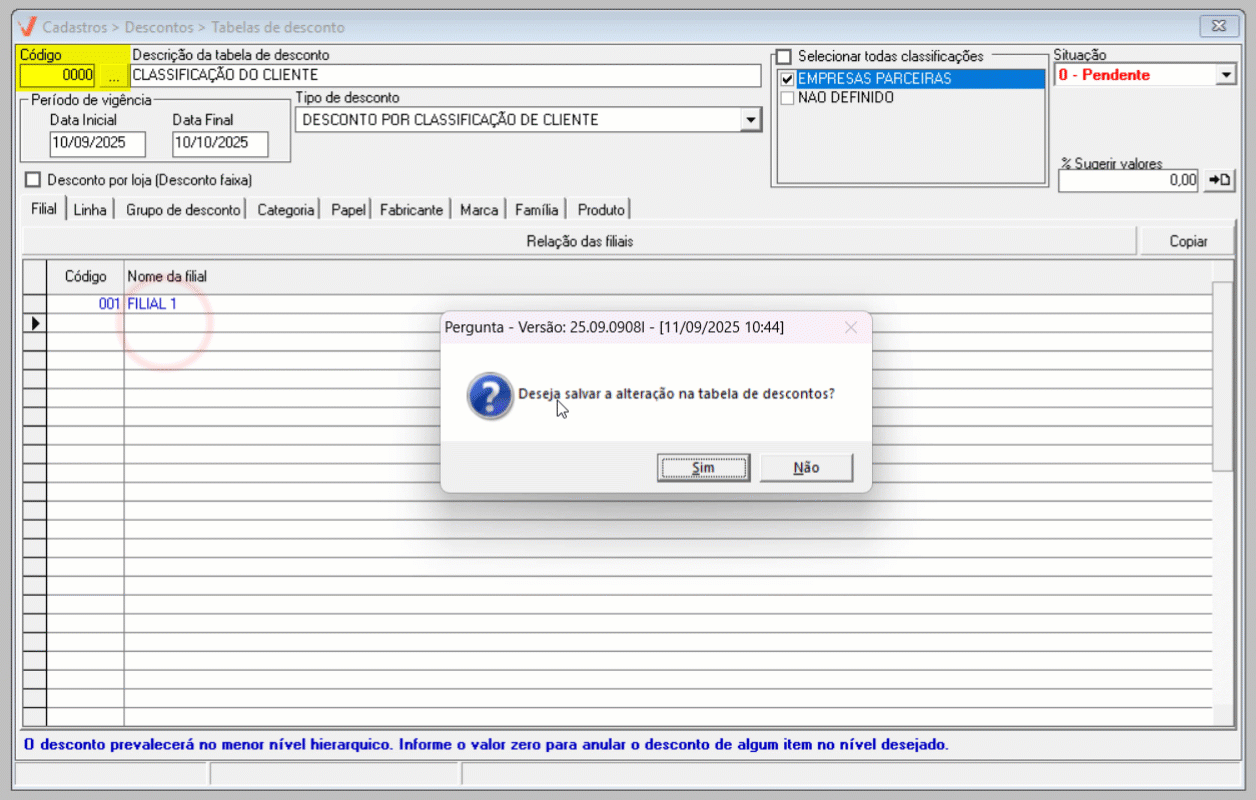1256x800 pixels.
Task: Enable Desconto por loja (Desconto faixa)
Action: coord(33,180)
